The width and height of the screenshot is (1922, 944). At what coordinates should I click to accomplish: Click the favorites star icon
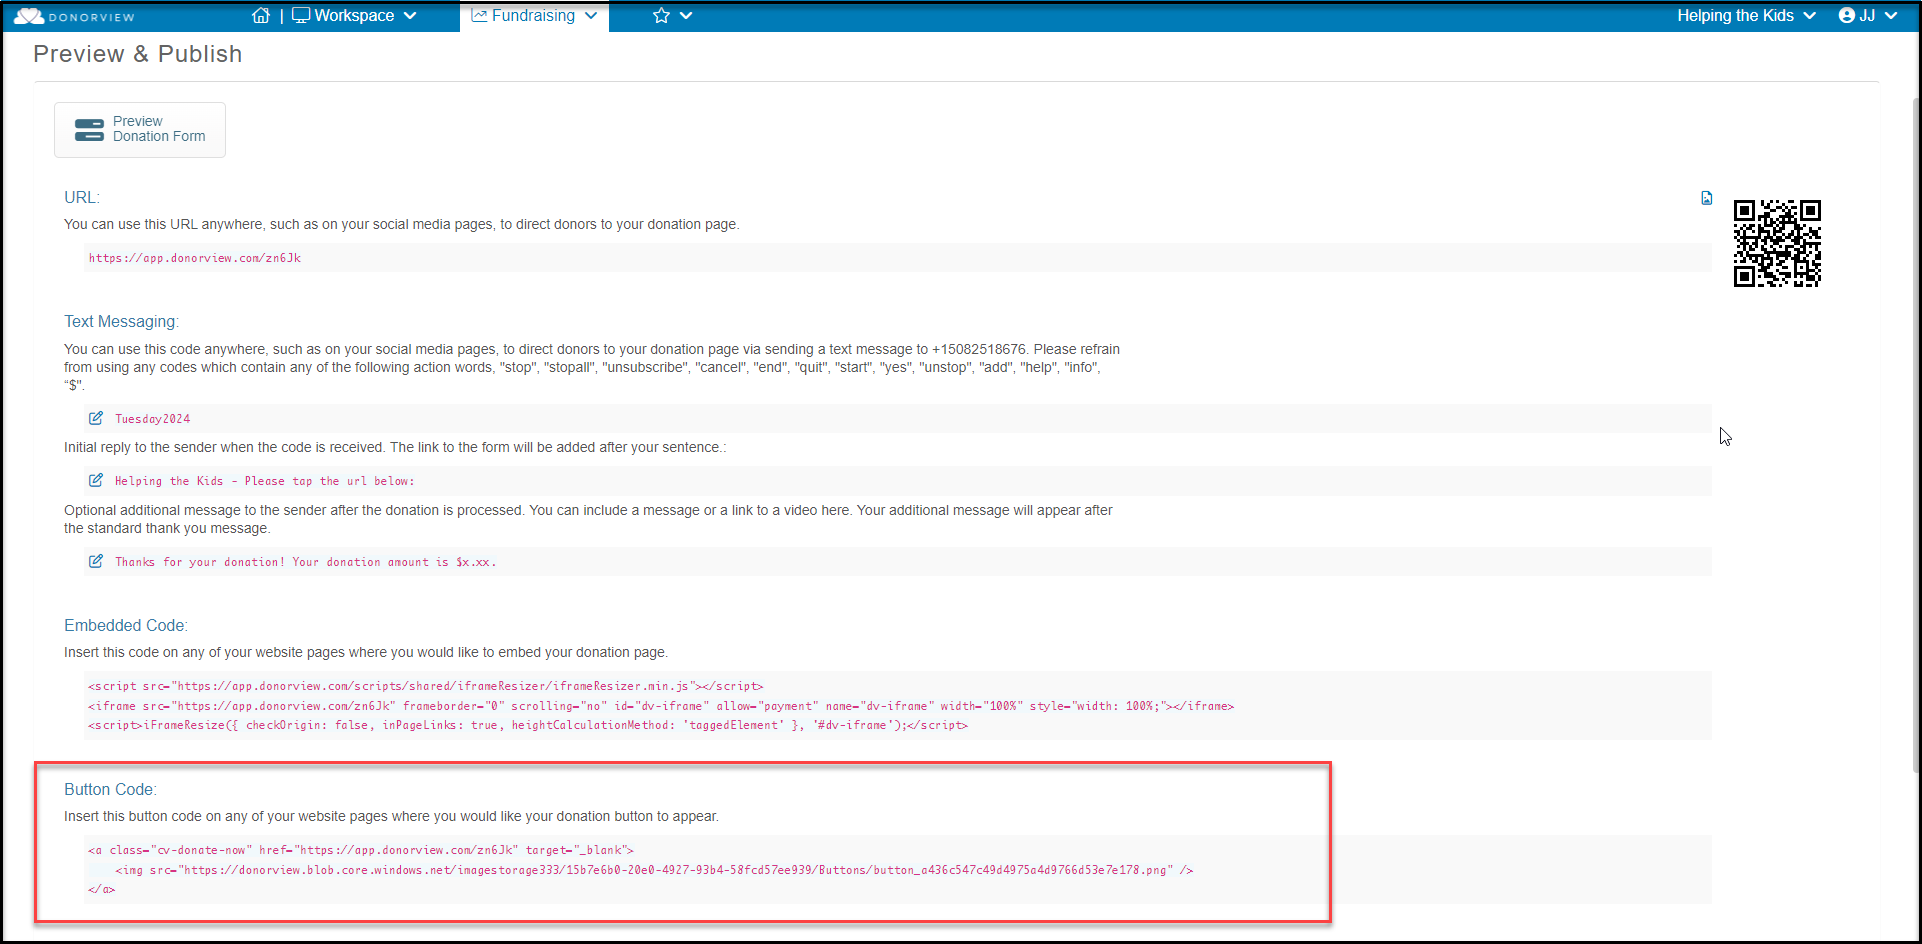click(x=661, y=16)
